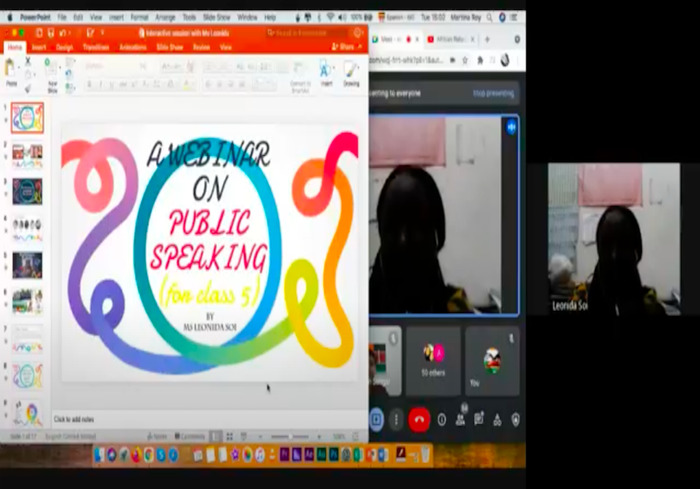Image resolution: width=700 pixels, height=489 pixels.
Task: Open the Paste dropdown arrow
Action: coord(19,67)
